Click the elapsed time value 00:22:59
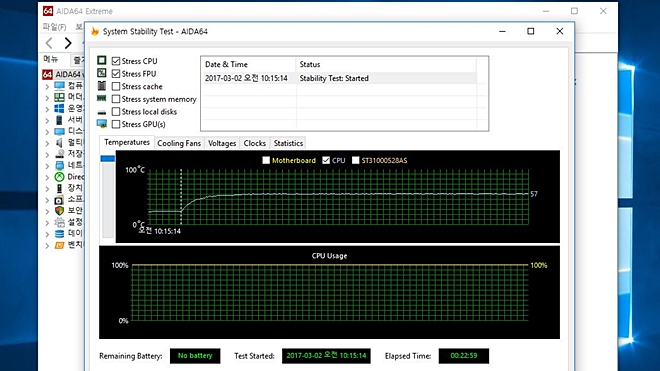660x371 pixels. pos(464,356)
